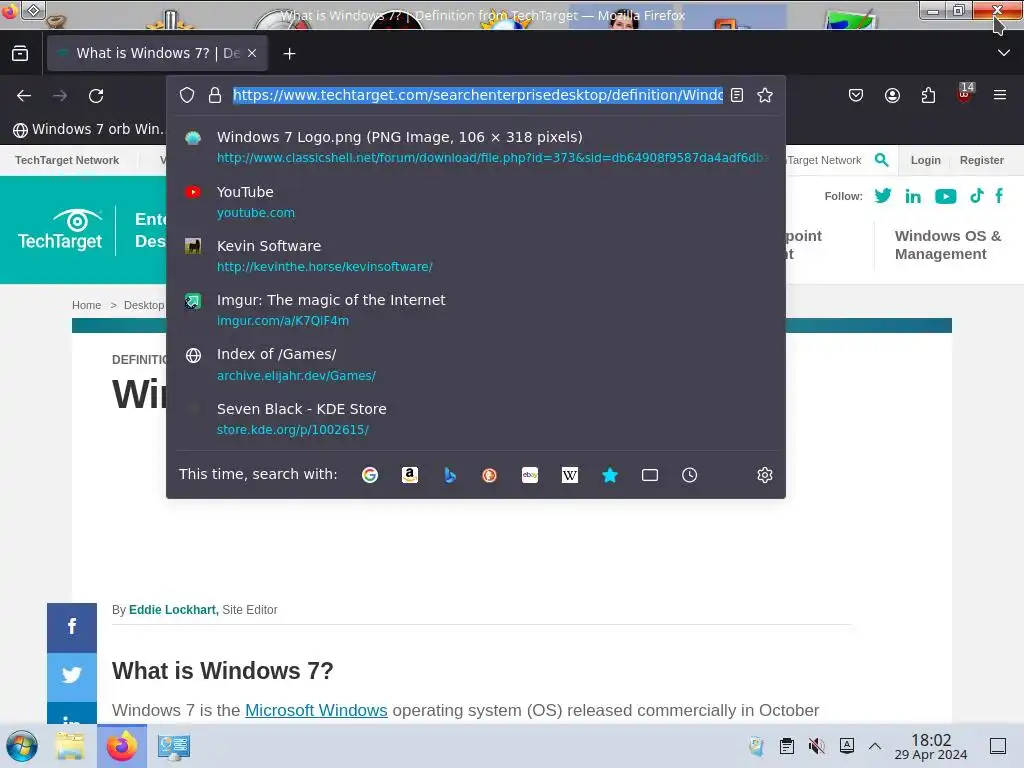Click the muted volume tray icon
This screenshot has width=1024, height=768.
click(x=816, y=746)
